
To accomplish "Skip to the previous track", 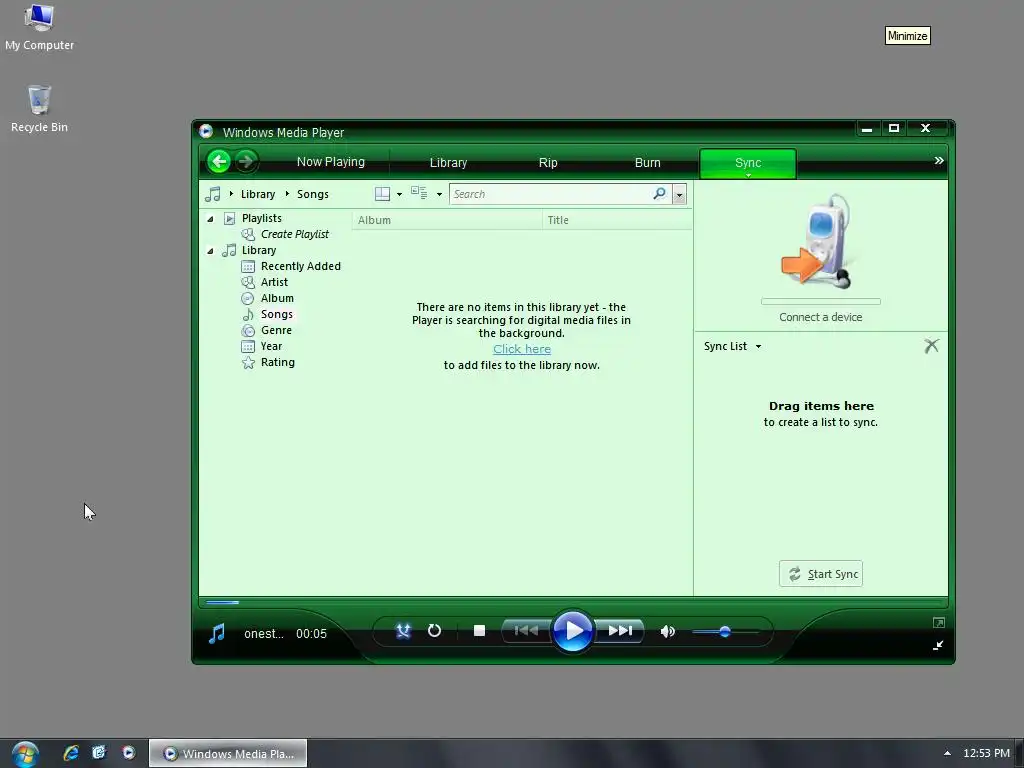I will [x=526, y=630].
